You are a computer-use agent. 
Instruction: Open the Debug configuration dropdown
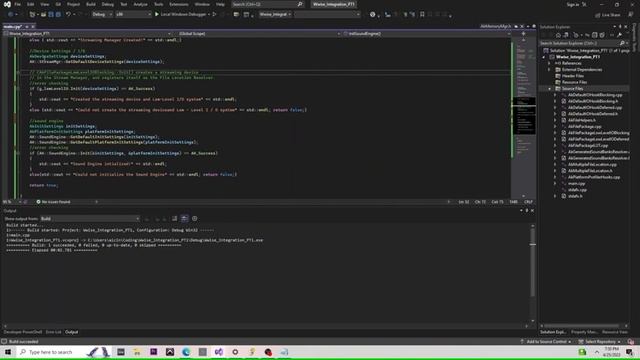point(102,14)
